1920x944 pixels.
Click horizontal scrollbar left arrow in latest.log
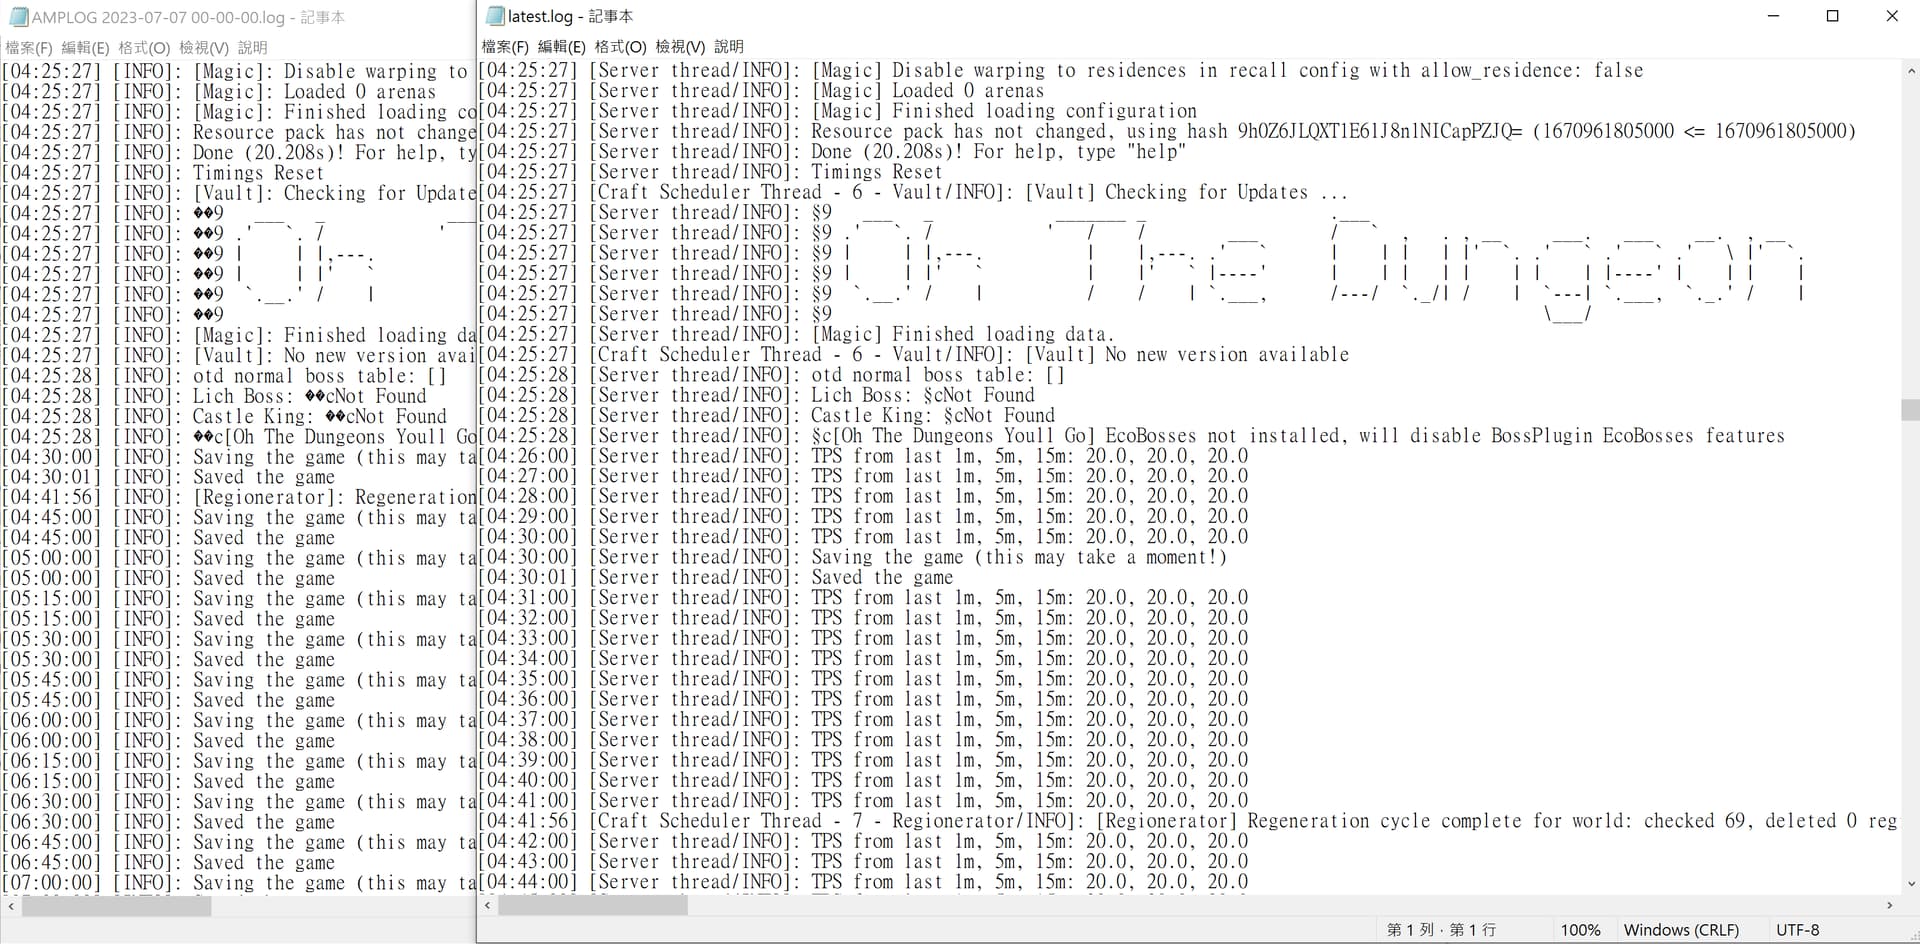pos(487,905)
